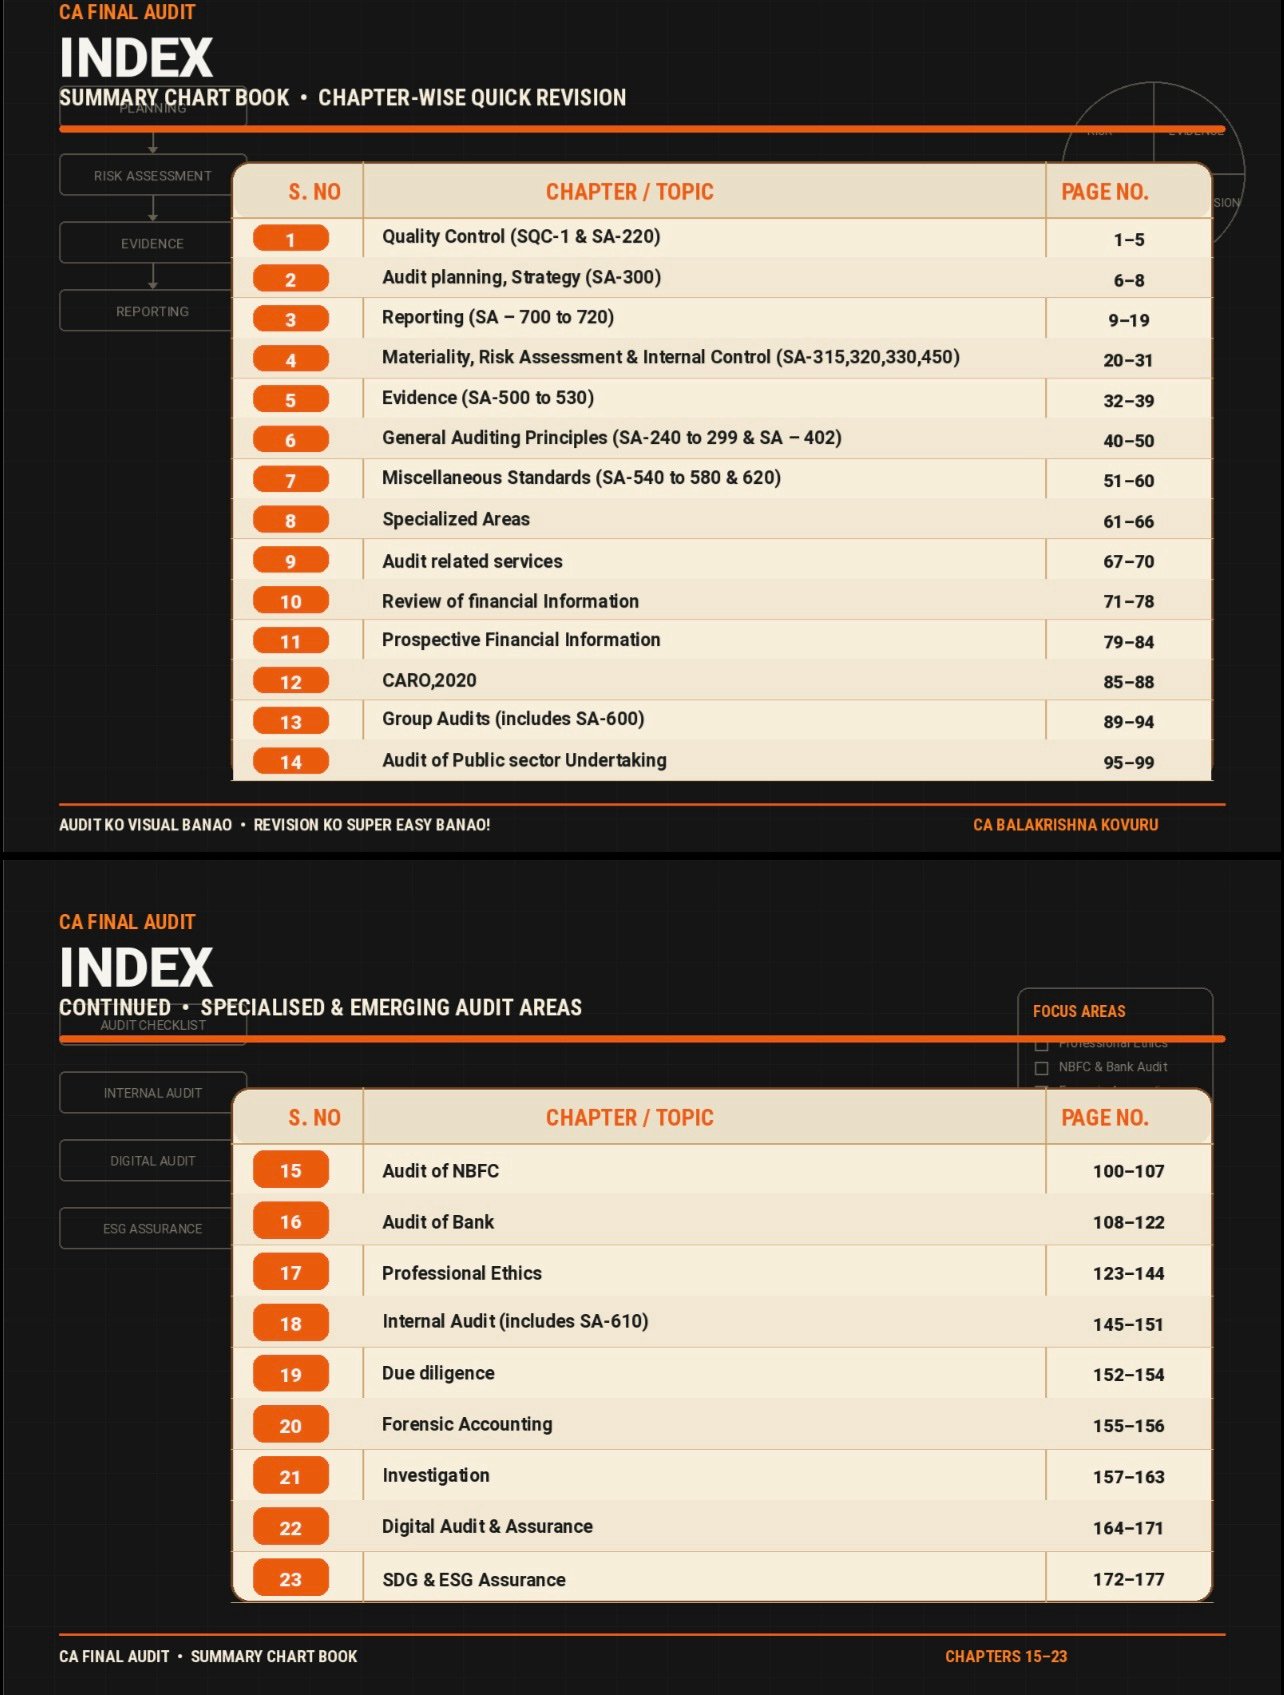The height and width of the screenshot is (1695, 1284).
Task: Click the 'CHAPTERS 15–23' footer label
Action: click(x=1006, y=1656)
